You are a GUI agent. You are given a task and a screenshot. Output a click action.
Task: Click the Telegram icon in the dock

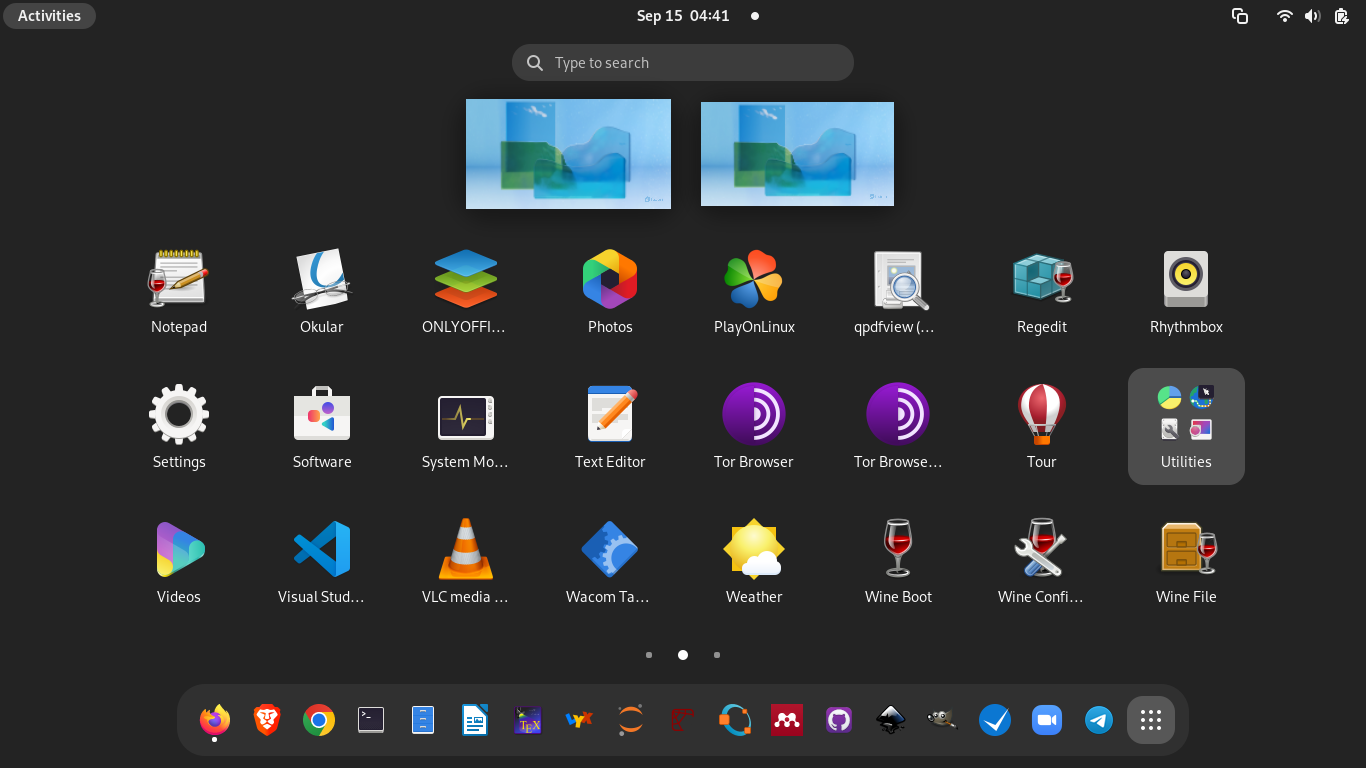click(x=1098, y=720)
